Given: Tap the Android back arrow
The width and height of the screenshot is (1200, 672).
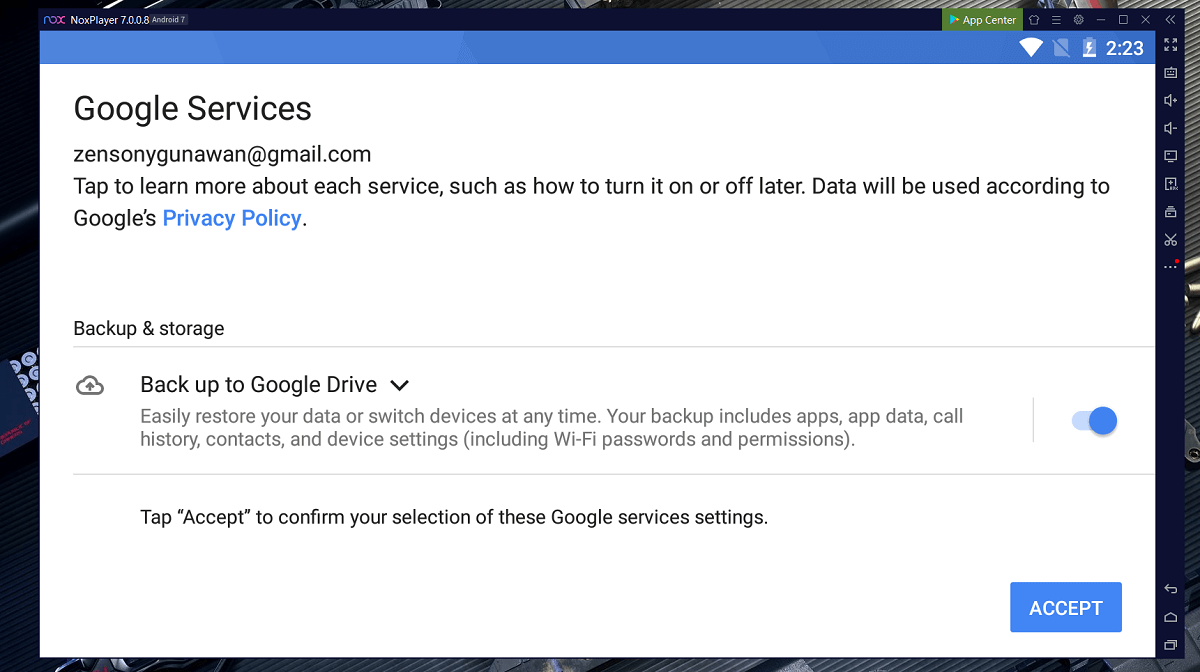Looking at the screenshot, I should pyautogui.click(x=1170, y=589).
